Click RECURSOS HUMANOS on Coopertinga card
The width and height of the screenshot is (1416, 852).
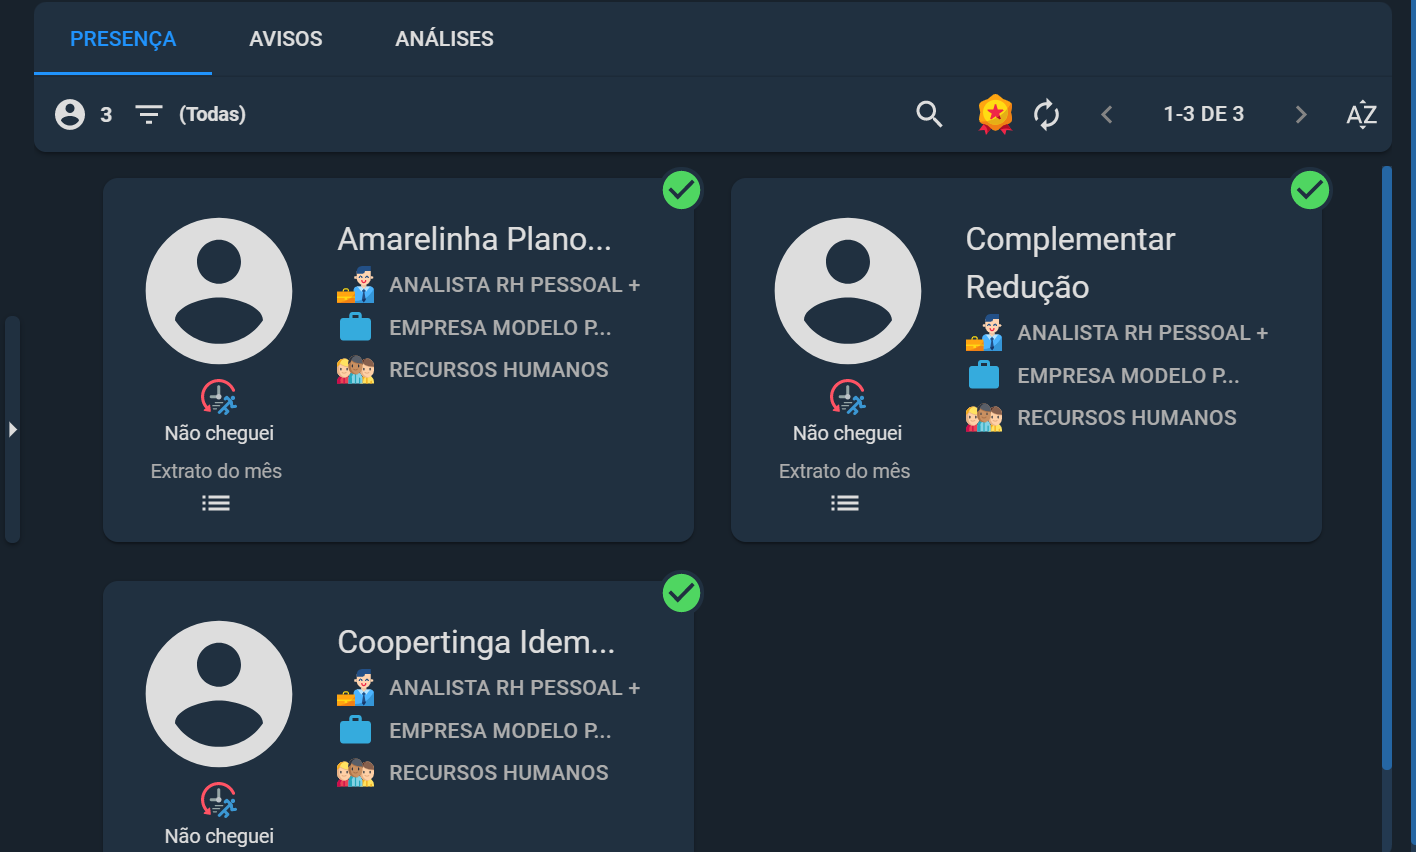click(499, 773)
